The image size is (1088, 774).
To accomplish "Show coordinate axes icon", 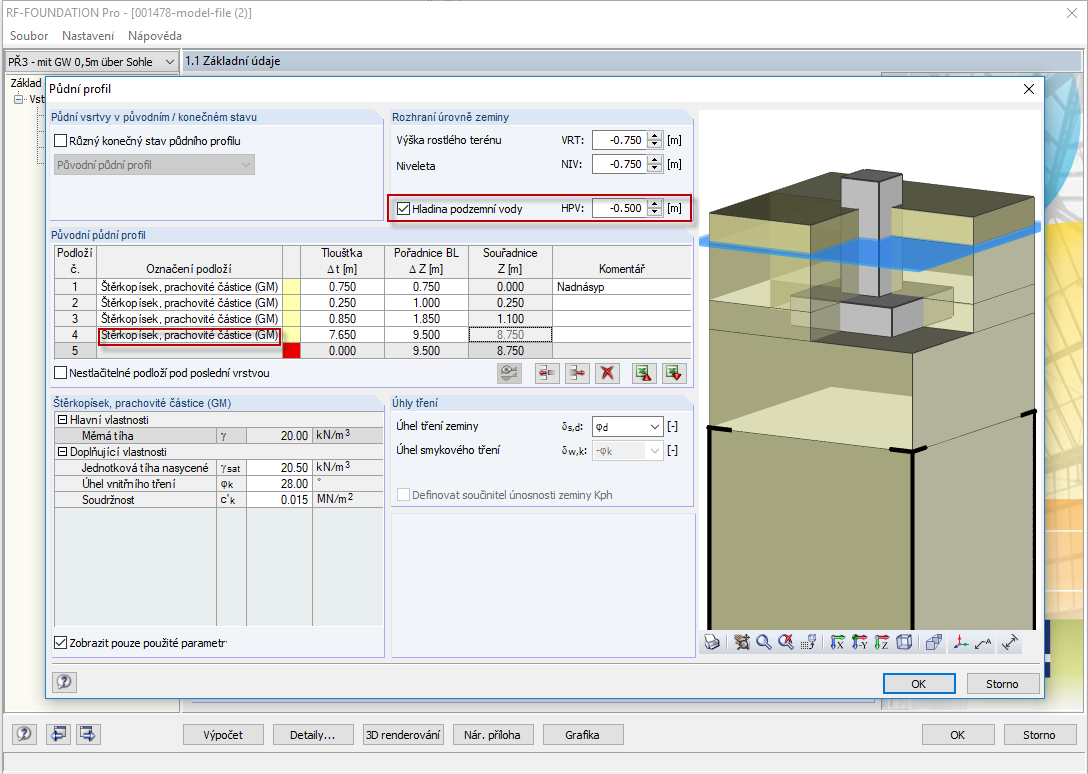I will coord(961,642).
